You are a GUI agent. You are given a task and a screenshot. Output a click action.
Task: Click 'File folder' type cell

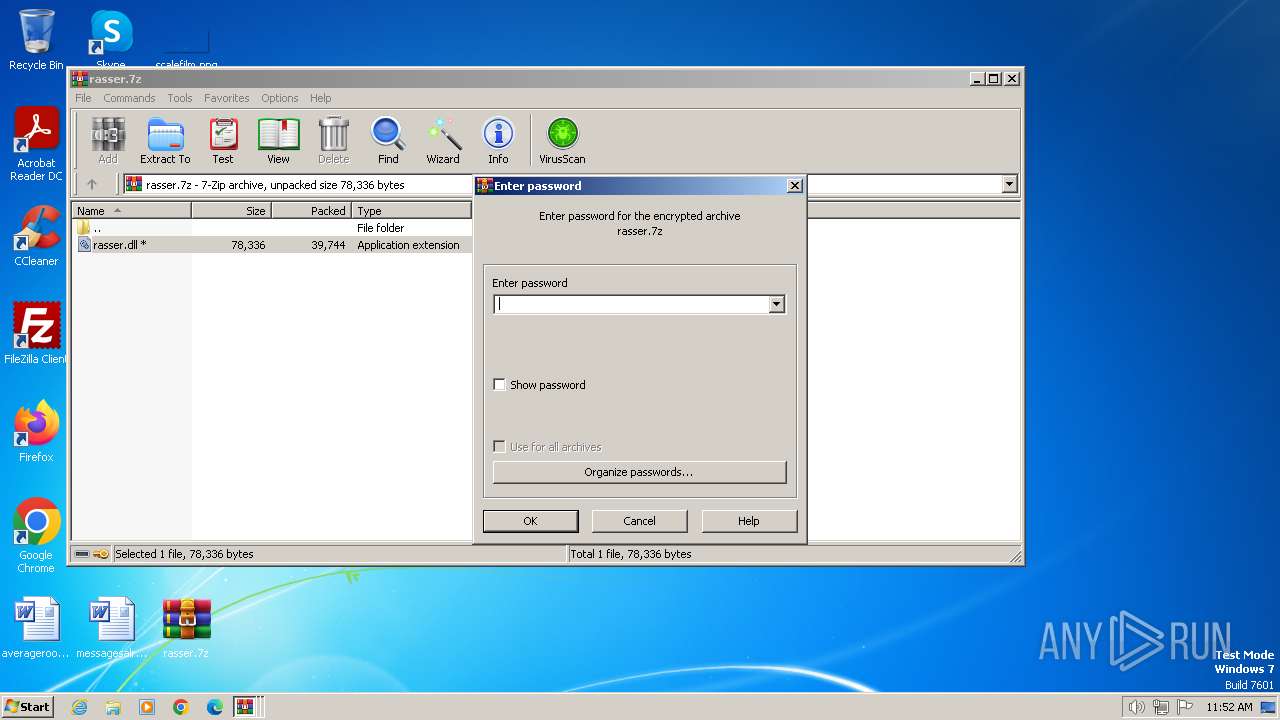(x=381, y=228)
